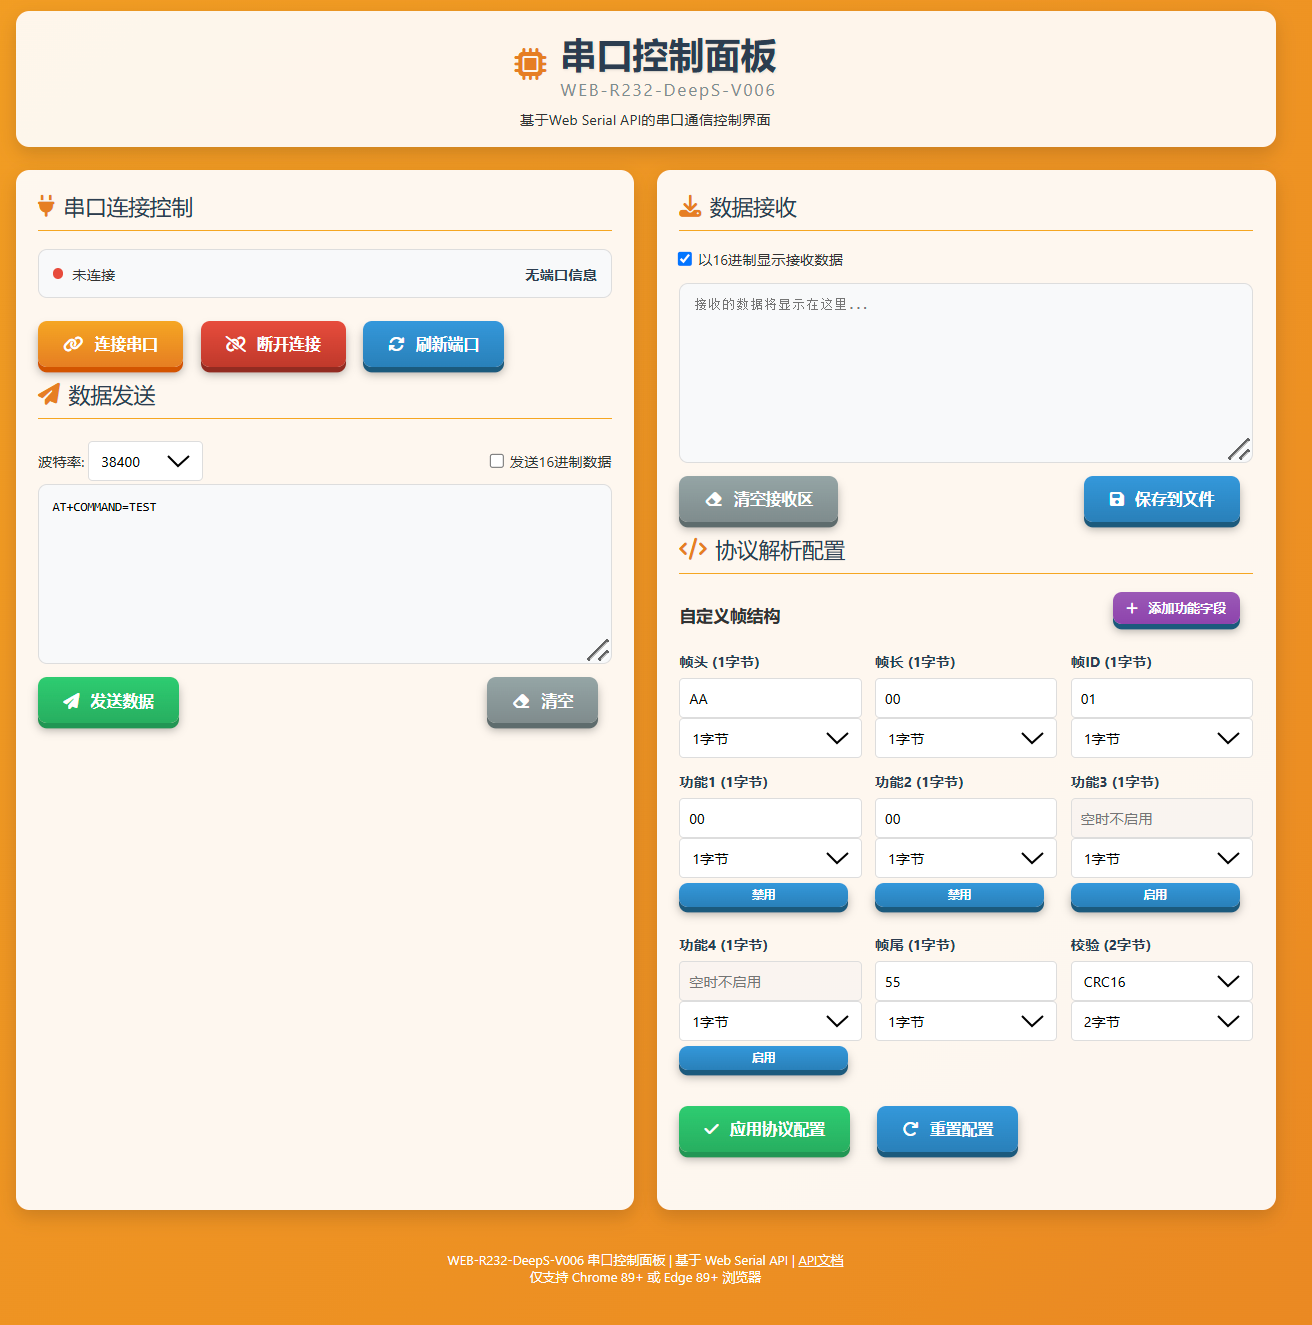Click the link icon on 连接串口 button

point(73,344)
